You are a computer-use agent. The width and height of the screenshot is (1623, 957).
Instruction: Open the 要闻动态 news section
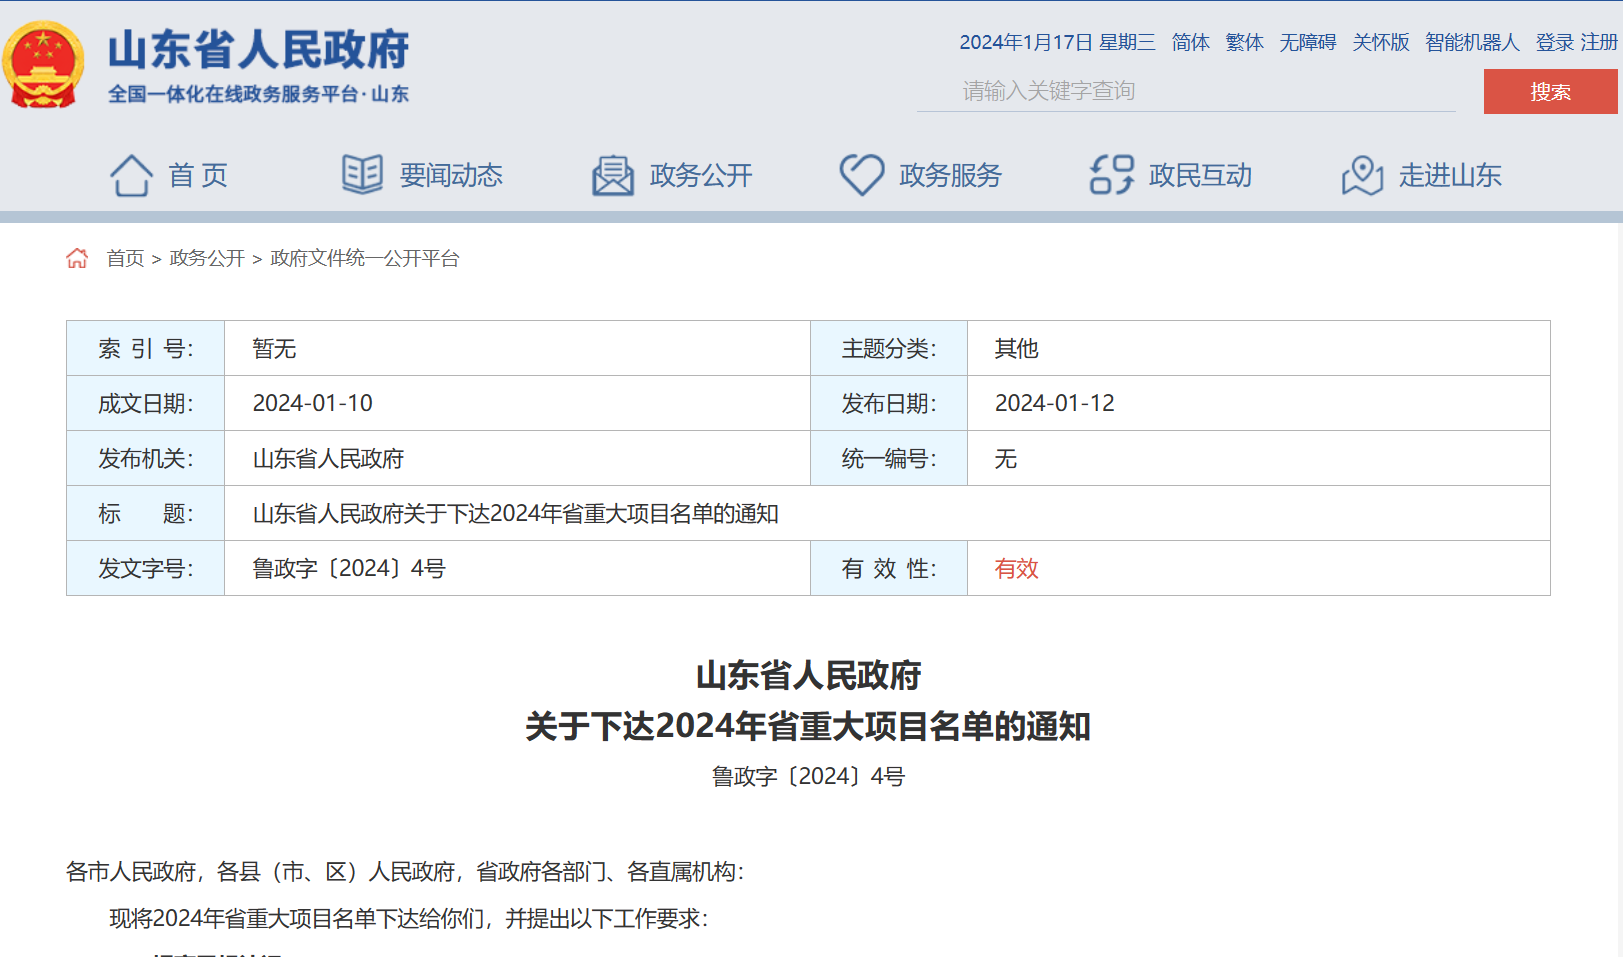point(451,176)
